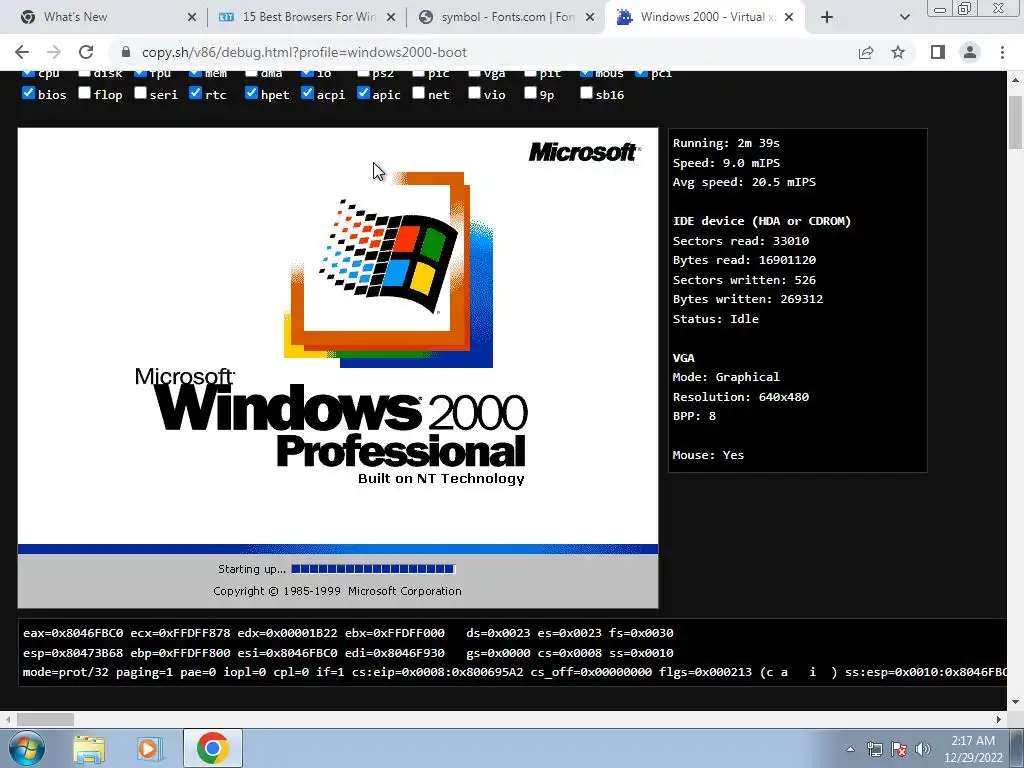The height and width of the screenshot is (768, 1024).
Task: Open Windows Explorer from the taskbar
Action: tap(89, 748)
